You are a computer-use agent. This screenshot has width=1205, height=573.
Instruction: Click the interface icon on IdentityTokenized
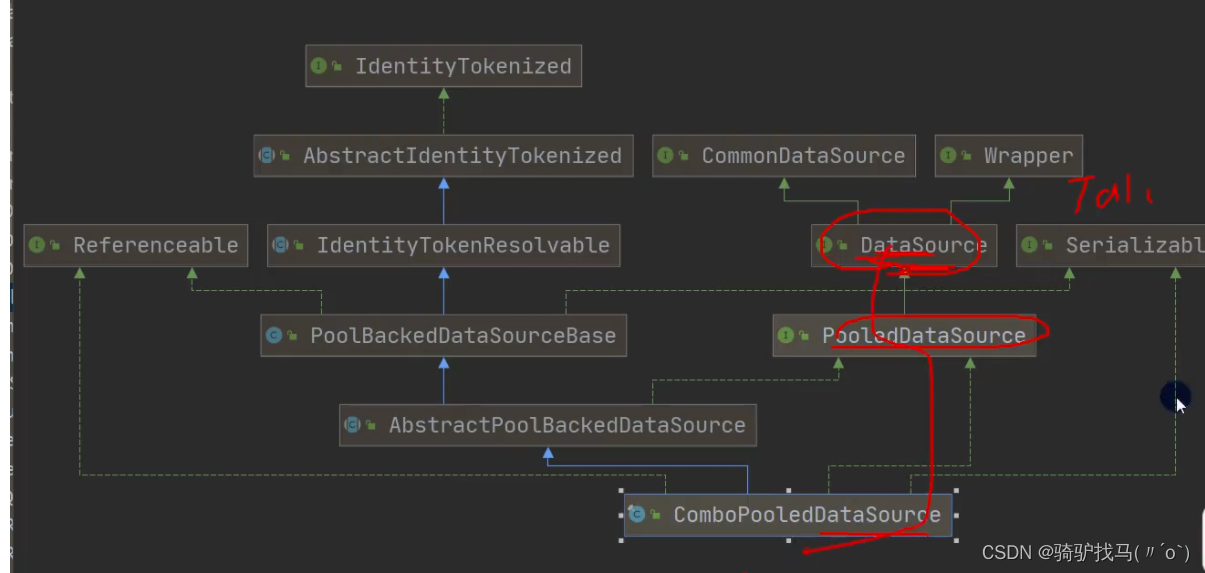pos(319,66)
